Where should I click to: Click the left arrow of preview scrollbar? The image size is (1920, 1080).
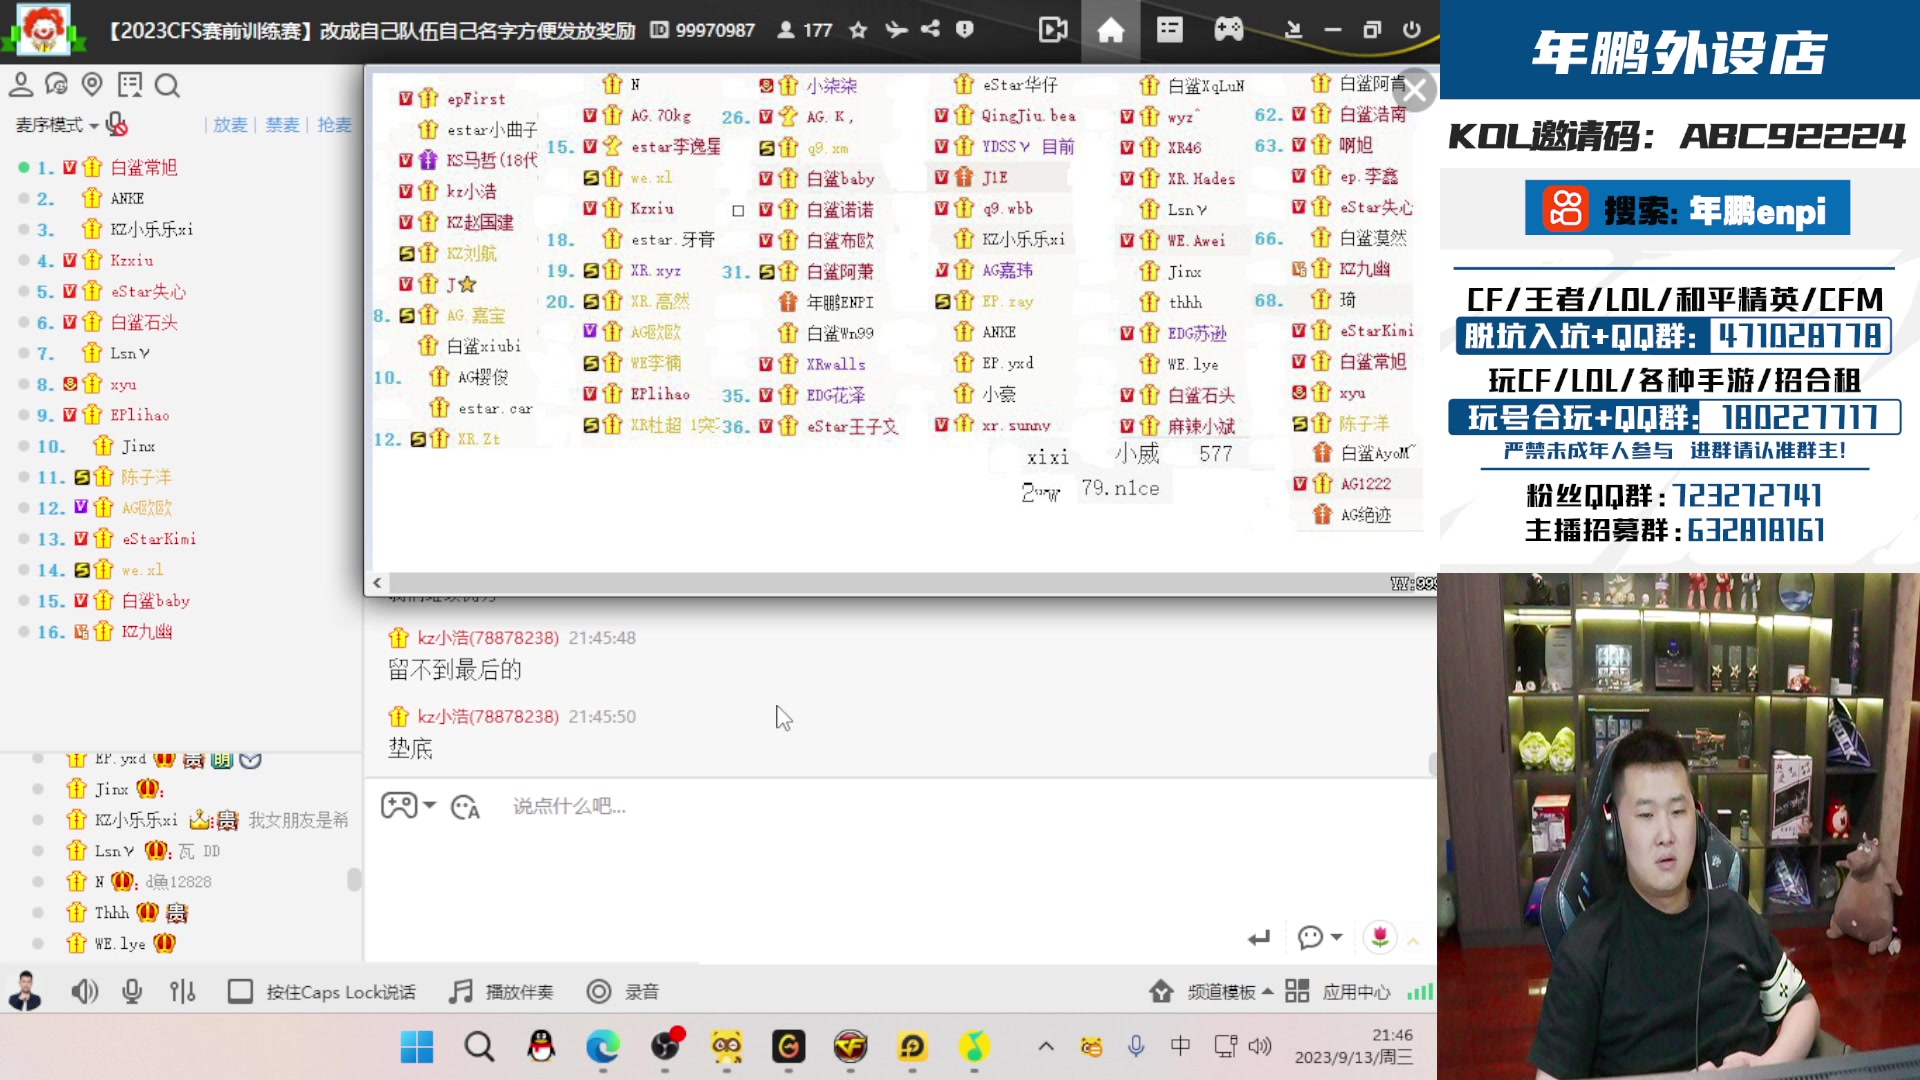[377, 582]
